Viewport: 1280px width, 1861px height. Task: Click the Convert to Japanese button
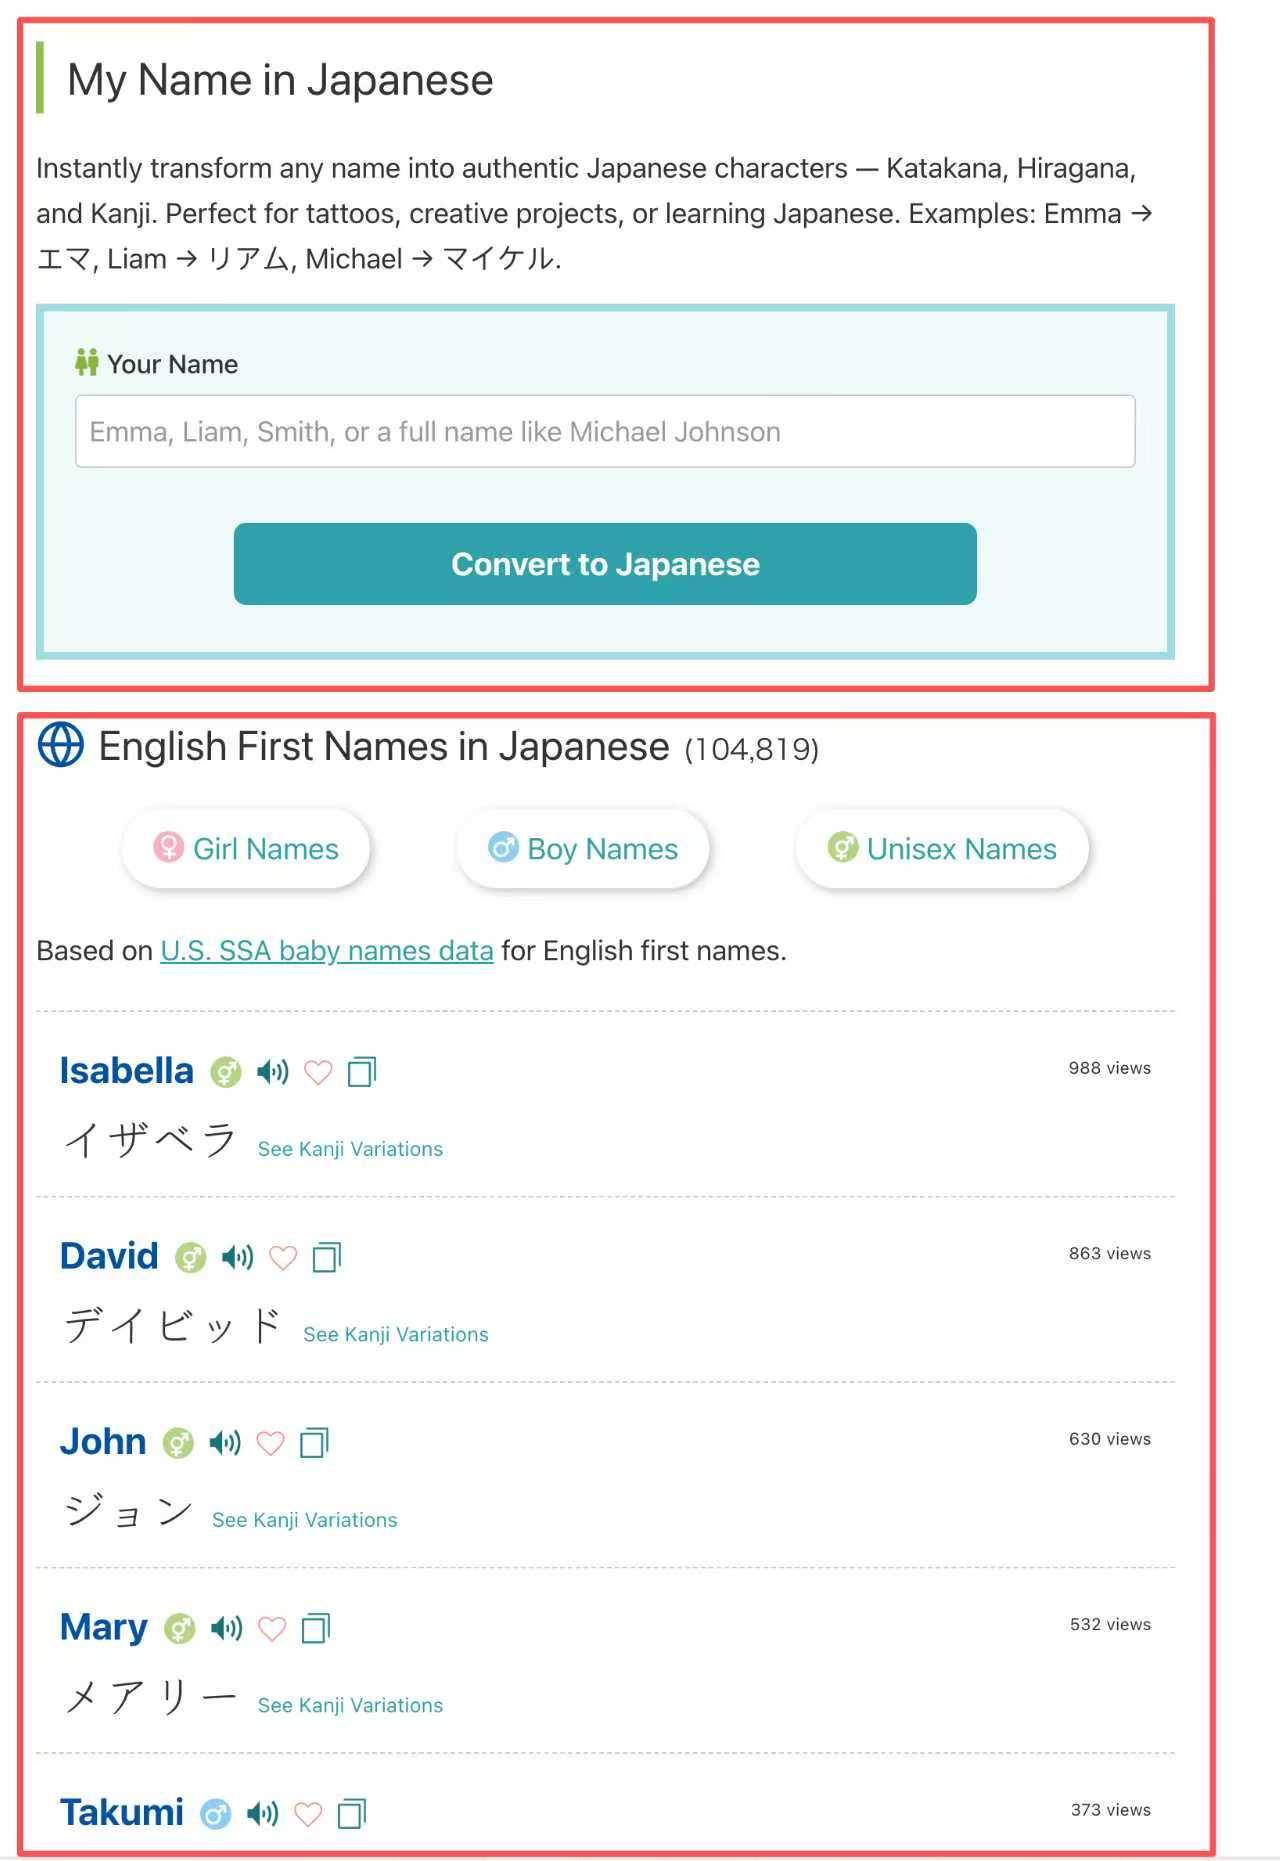point(605,564)
